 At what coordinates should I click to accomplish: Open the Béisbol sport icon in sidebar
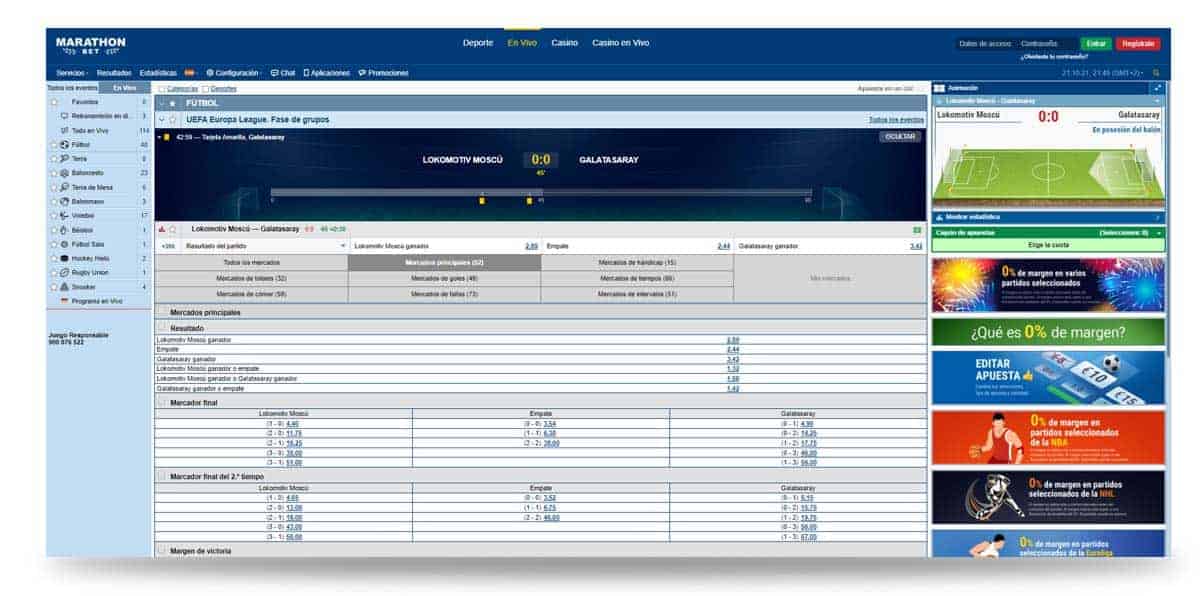[x=65, y=230]
